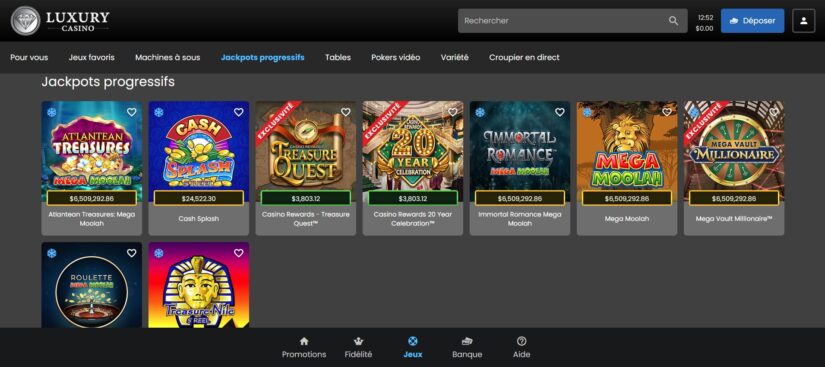The image size is (825, 367).
Task: Open Tables tab
Action: tap(338, 57)
